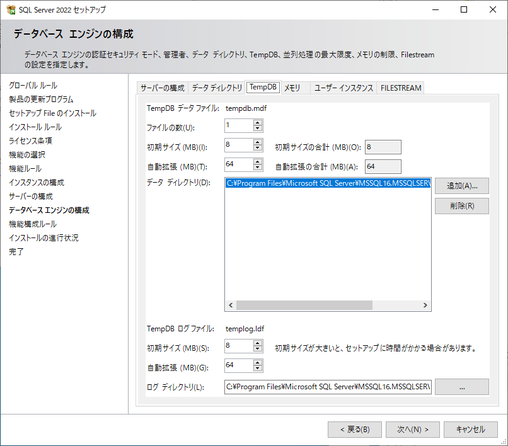Image resolution: width=508 pixels, height=446 pixels.
Task: Decrease log file initial size (初期サイズ (MB)(S)) down arrow
Action: 257,349
